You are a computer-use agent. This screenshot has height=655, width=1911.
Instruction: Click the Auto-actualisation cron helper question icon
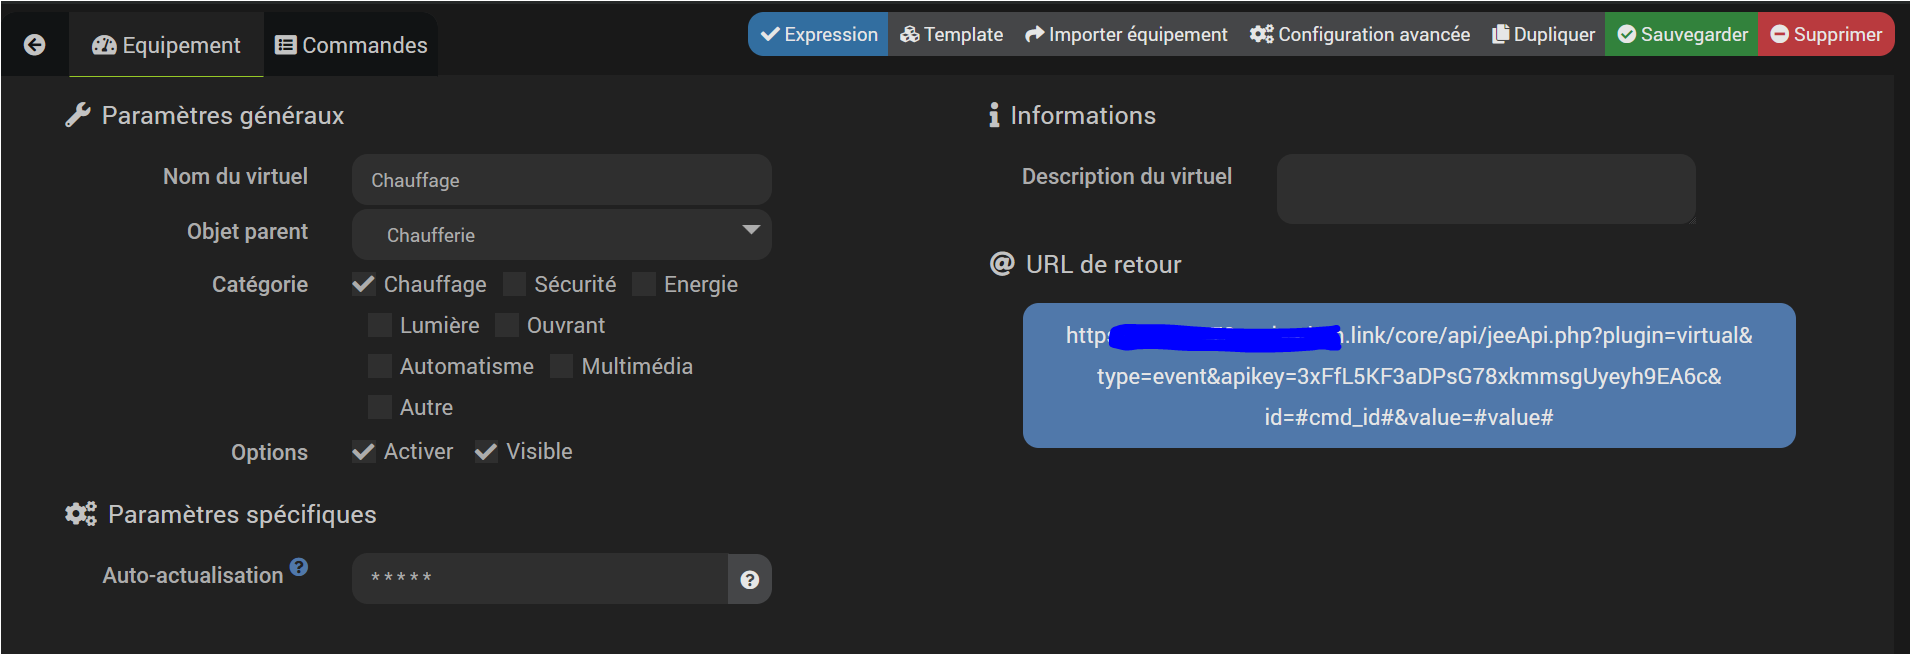point(749,580)
